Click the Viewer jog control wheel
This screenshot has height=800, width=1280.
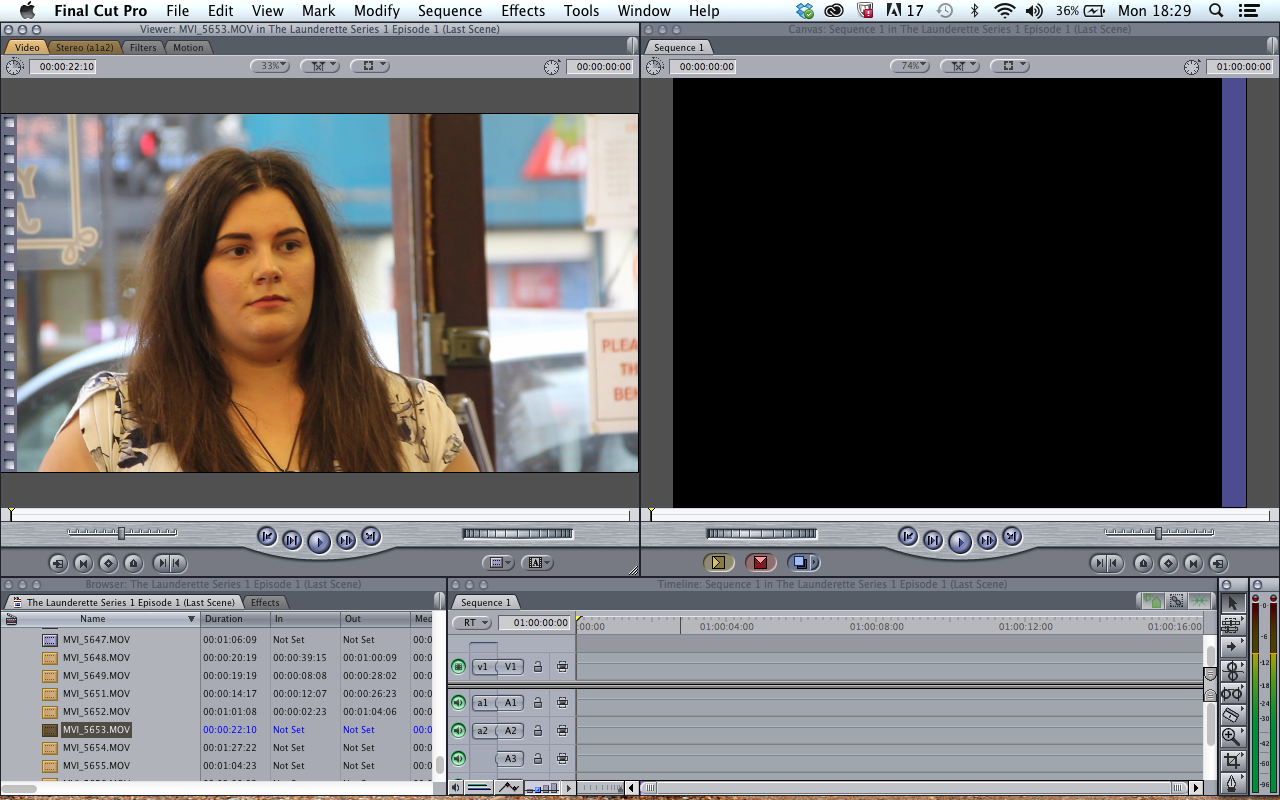[x=518, y=534]
